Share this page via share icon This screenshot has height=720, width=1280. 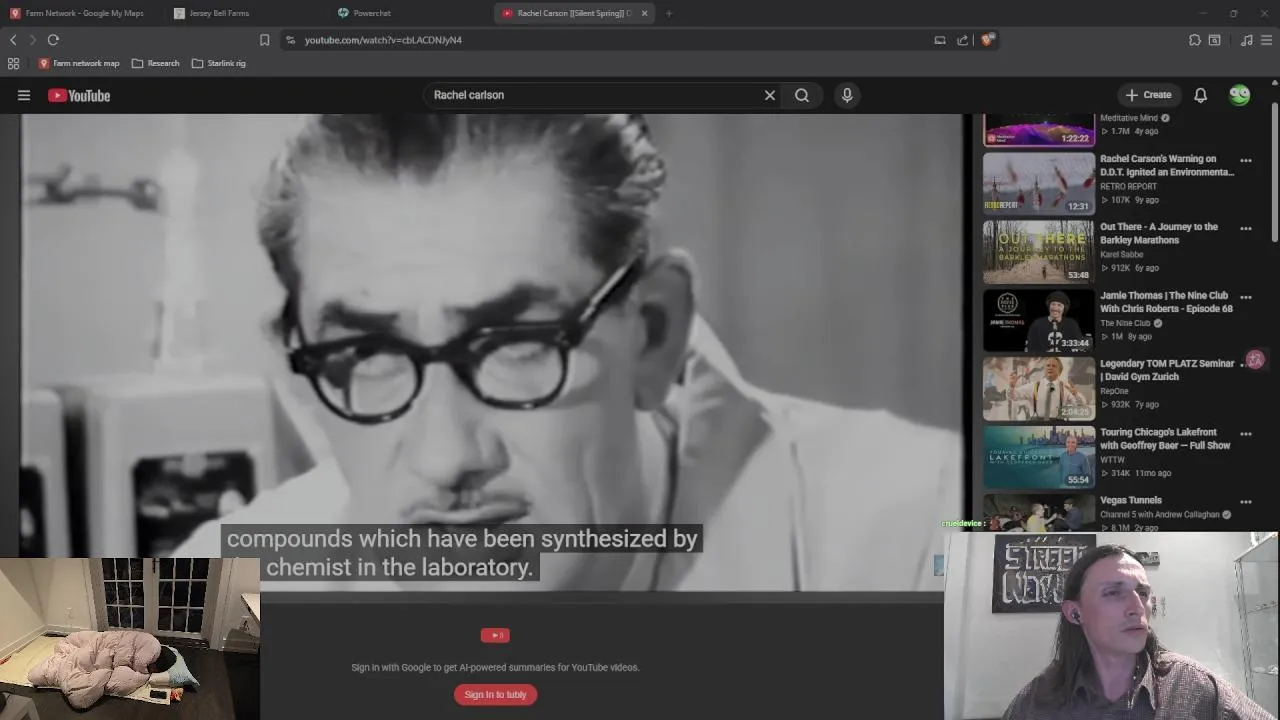click(962, 40)
